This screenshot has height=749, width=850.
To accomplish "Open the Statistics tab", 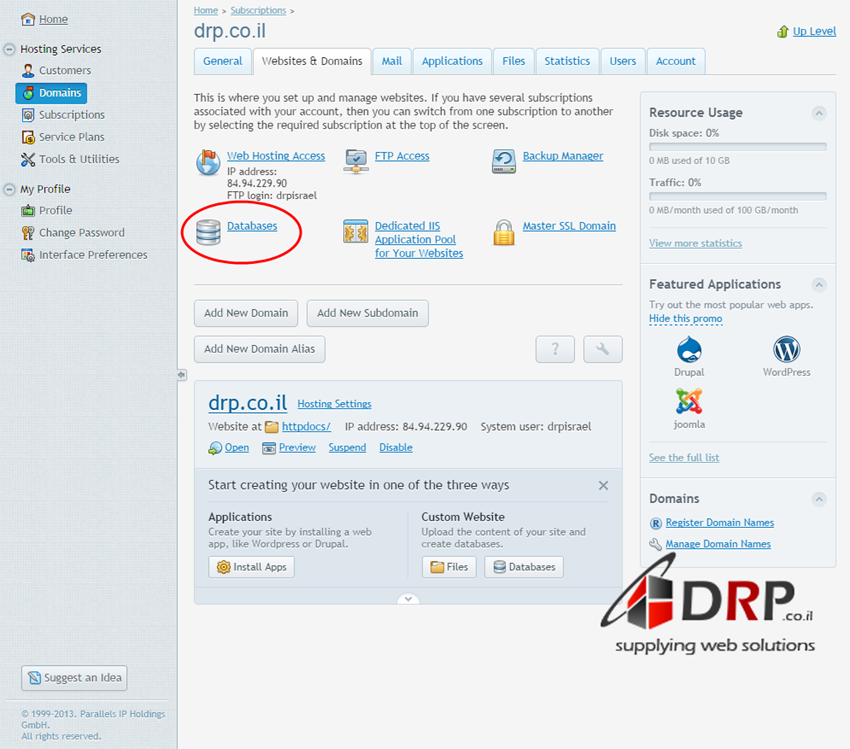I will click(x=567, y=61).
